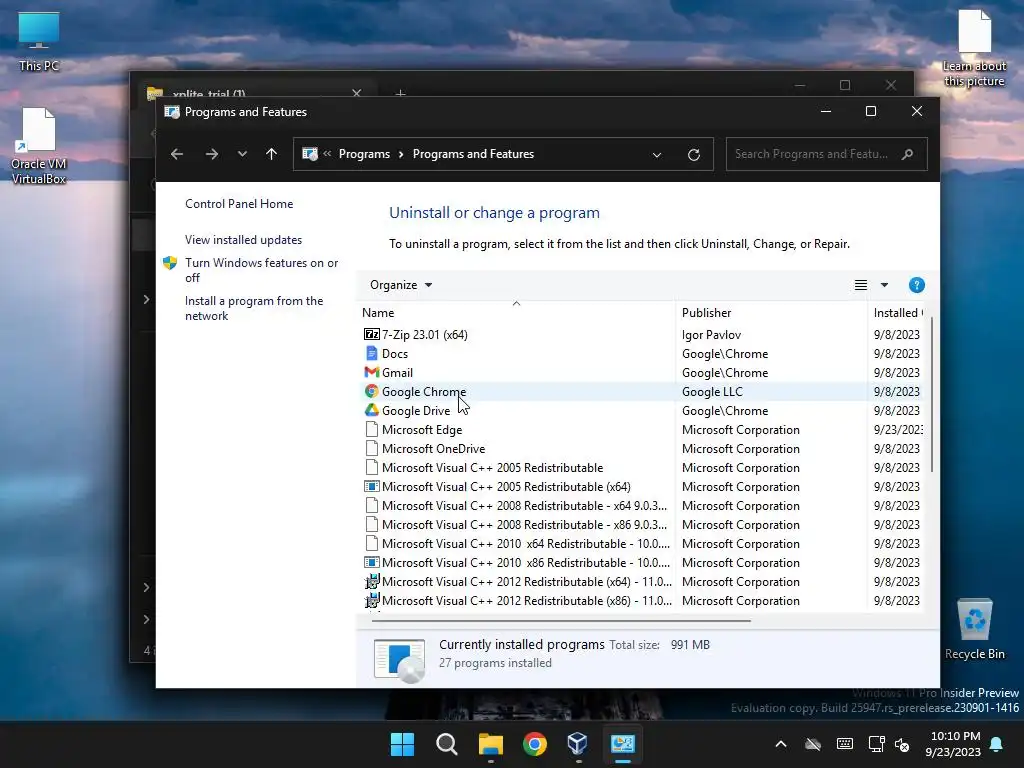The width and height of the screenshot is (1024, 768).
Task: Select Visual C++ 2008 Redistributable x64 row
Action: (642, 505)
